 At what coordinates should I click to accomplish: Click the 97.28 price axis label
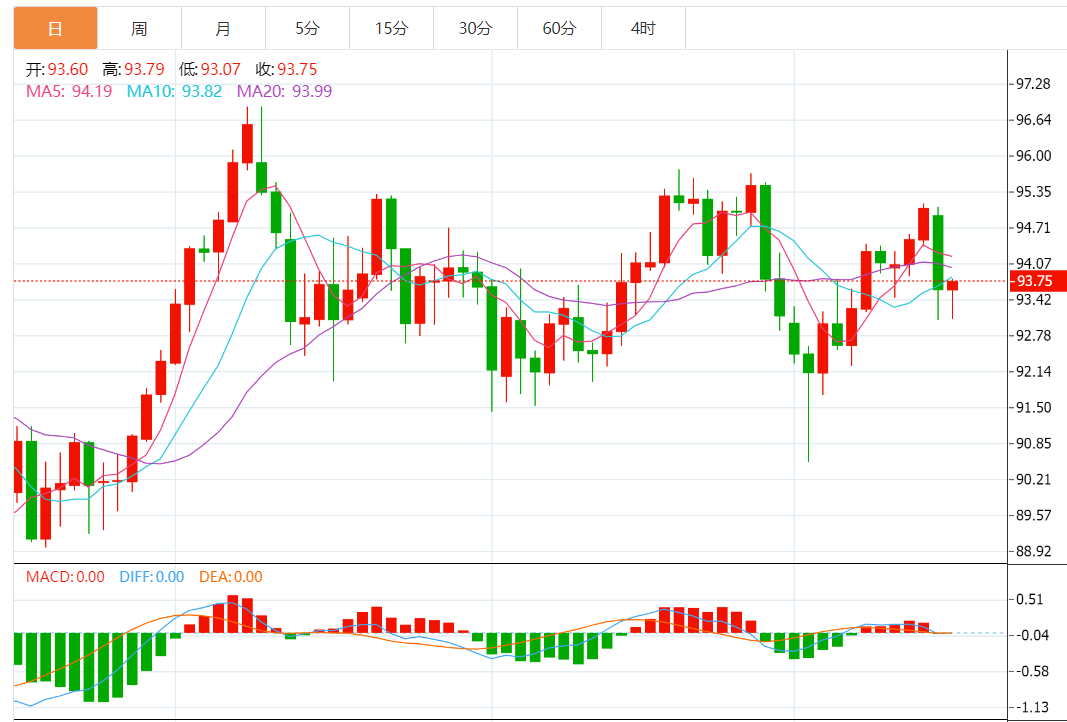(1033, 84)
